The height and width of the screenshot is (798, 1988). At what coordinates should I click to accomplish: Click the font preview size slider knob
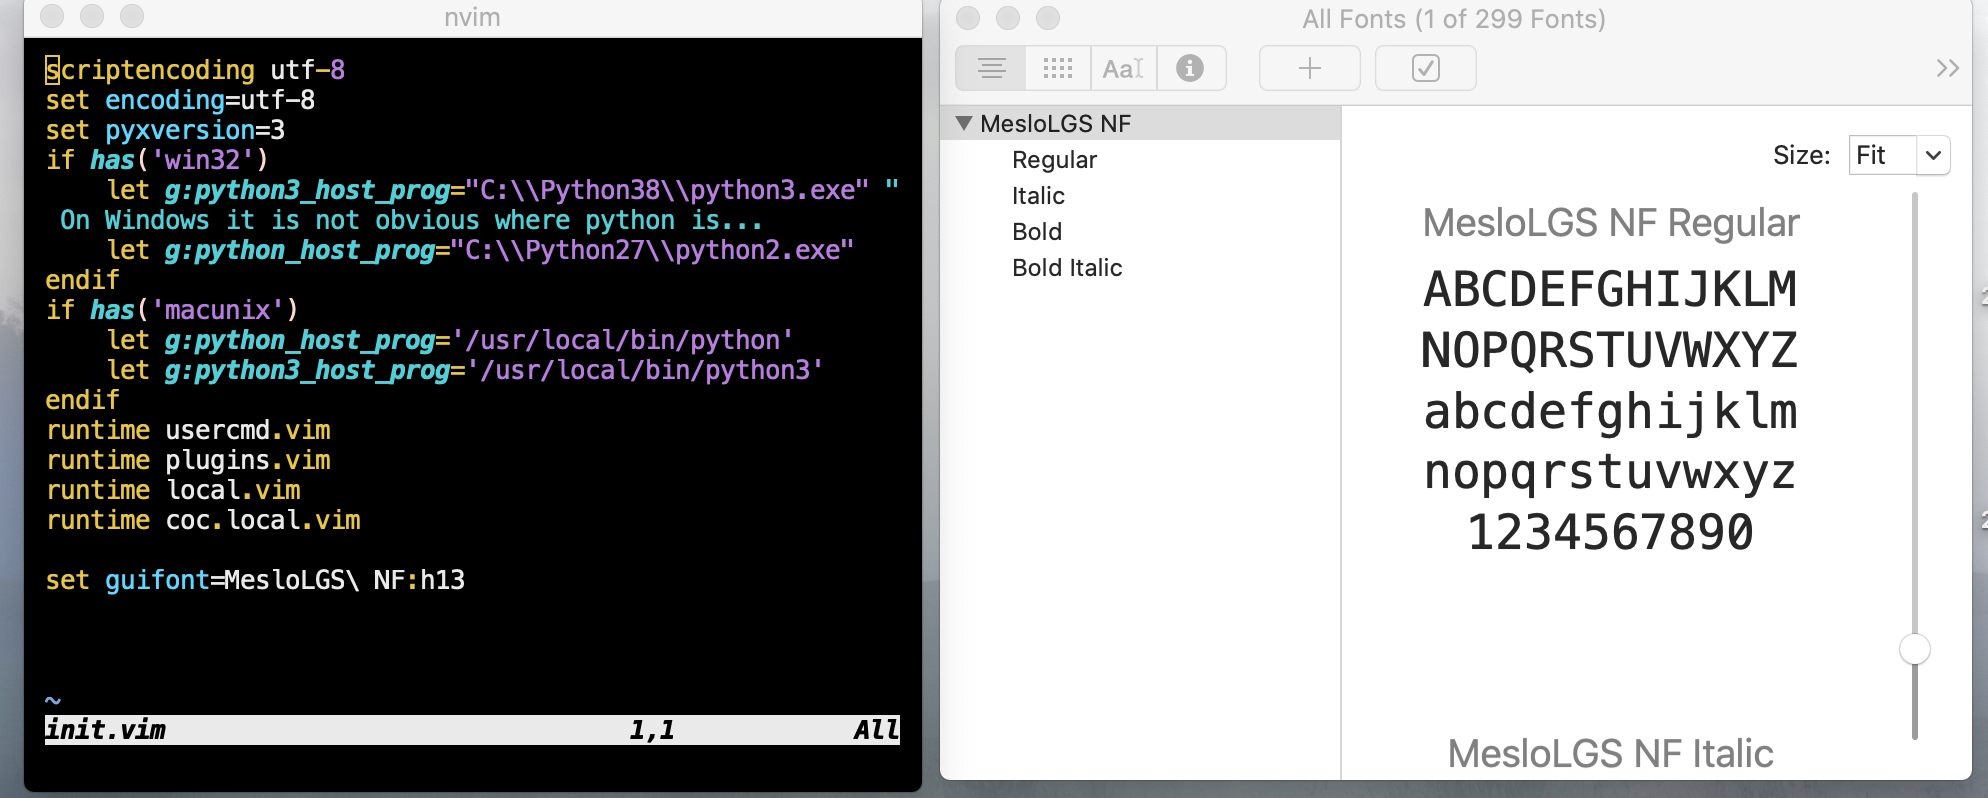(x=1914, y=649)
